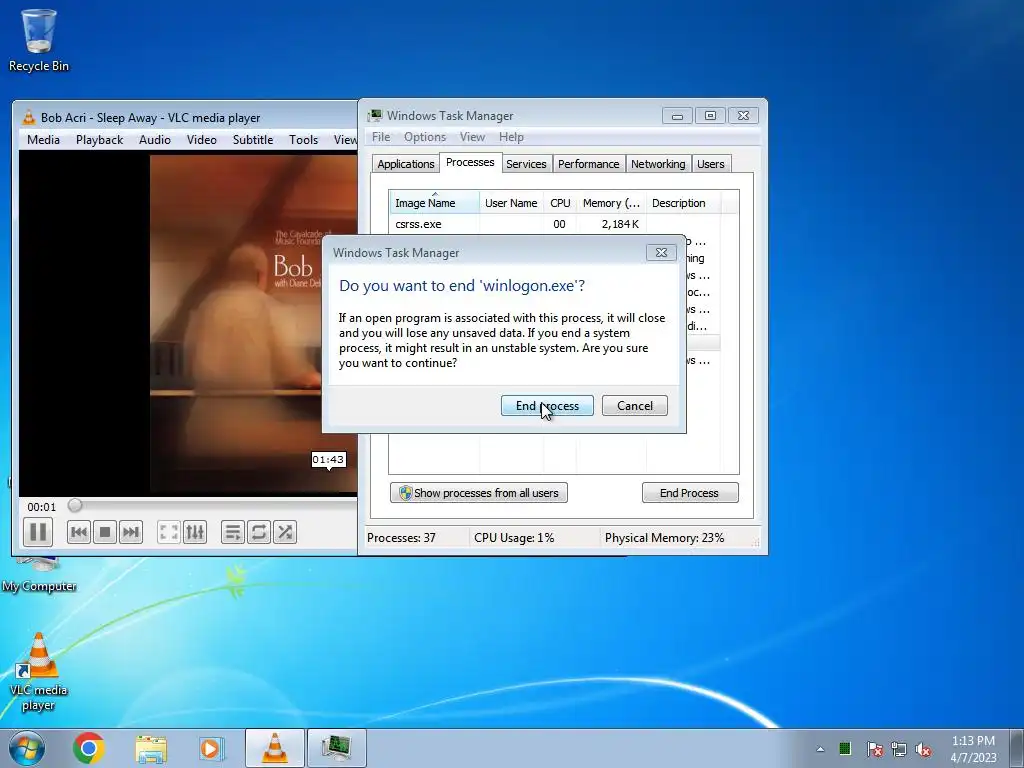
Task: Close the confirmation dialog with X
Action: 661,253
